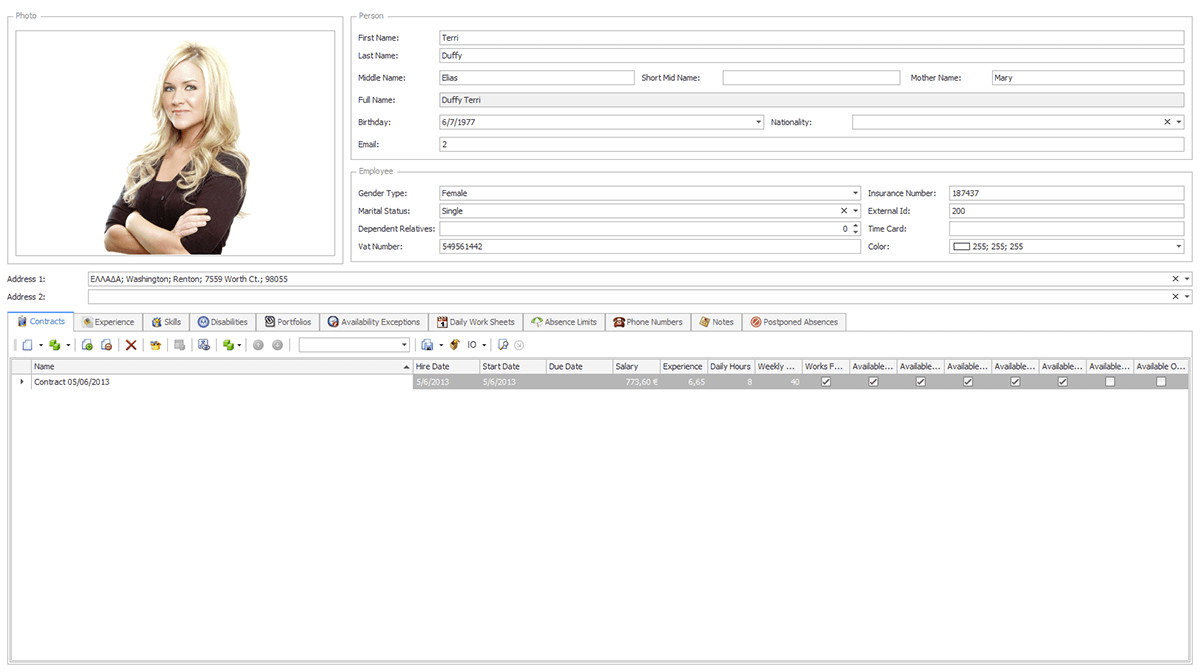The height and width of the screenshot is (672, 1200).
Task: Sort by the Daily Hours column header
Action: click(x=731, y=367)
